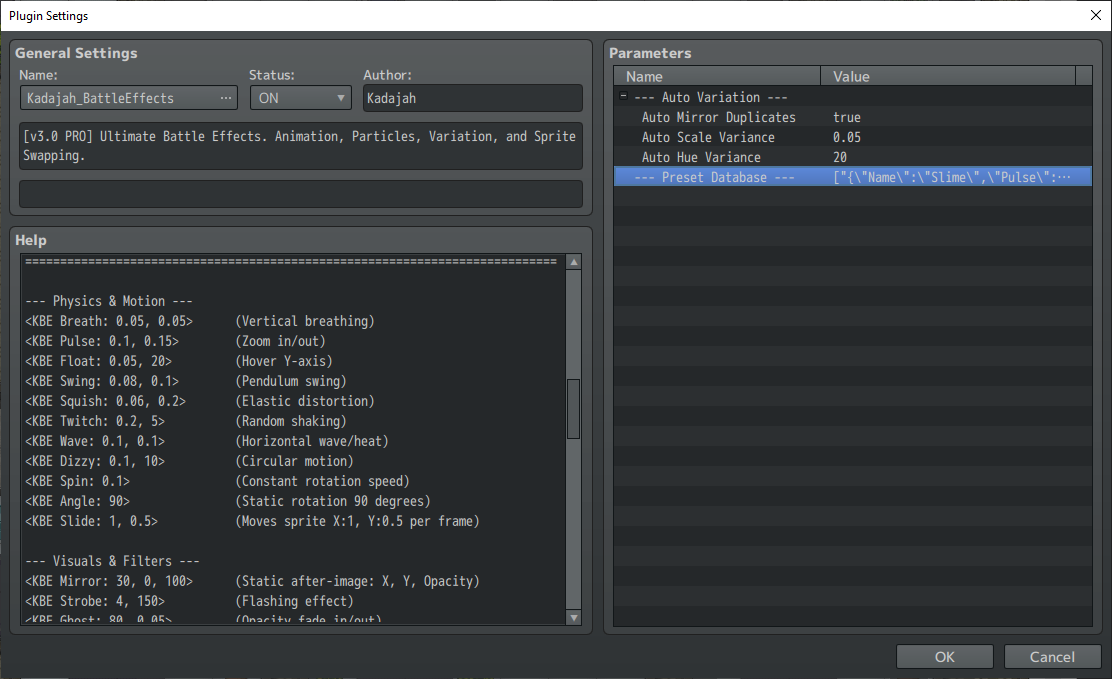1112x679 pixels.
Task: Click the Help vertical scrollbar thumb
Action: click(x=574, y=409)
